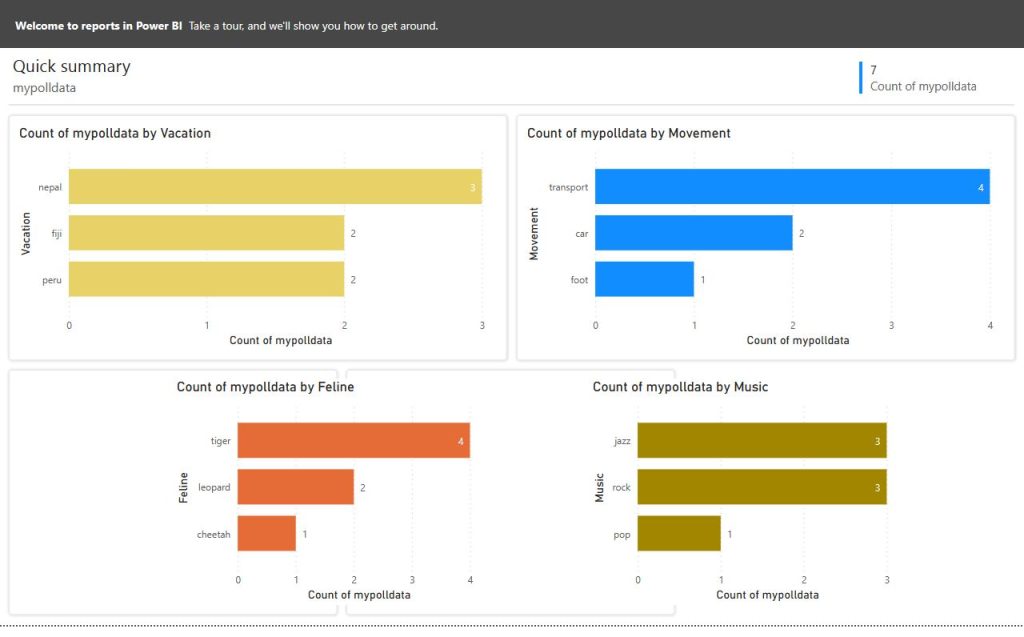Select the fiji bar in Vacation chart
Viewport: 1024px width, 637px height.
(206, 233)
